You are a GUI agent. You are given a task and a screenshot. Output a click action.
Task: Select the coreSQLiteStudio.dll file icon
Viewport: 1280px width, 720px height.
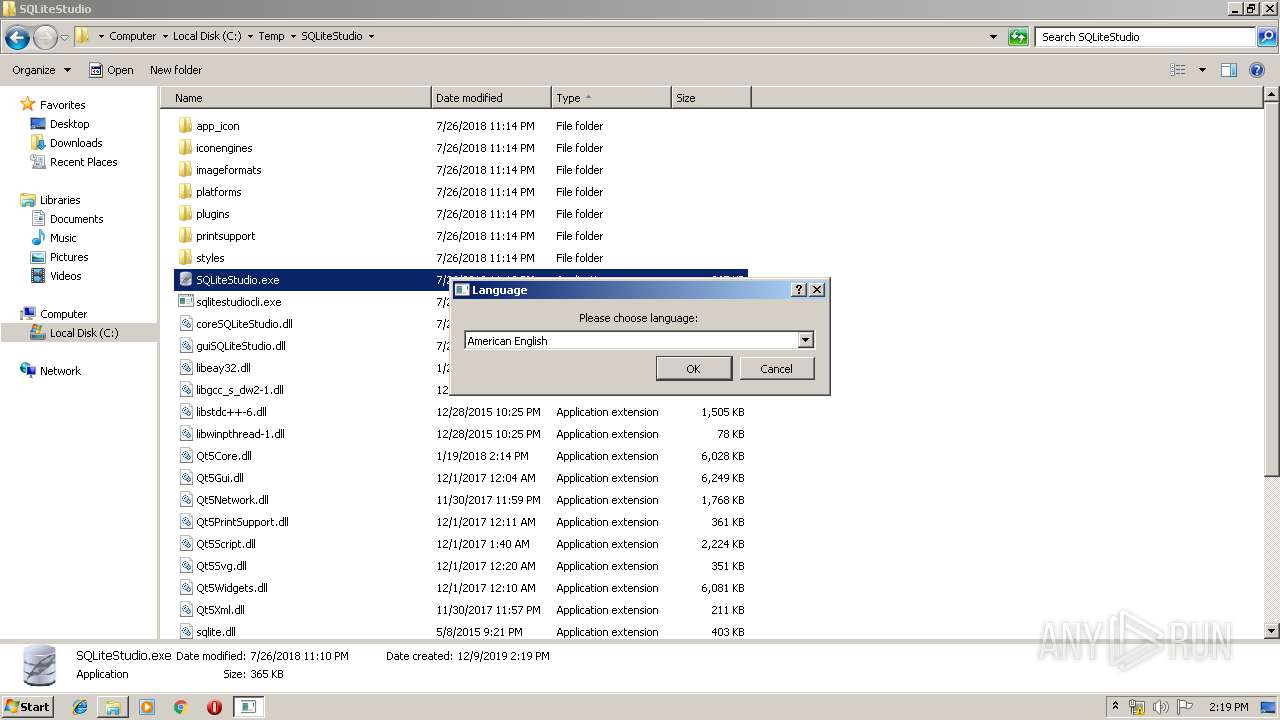[x=185, y=324]
